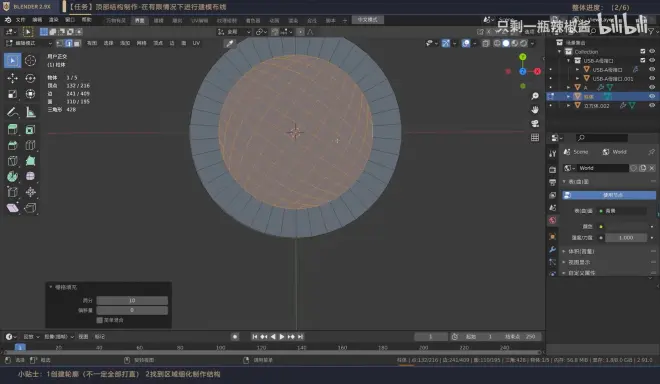
Task: Click the blue Use Nodes button
Action: coord(609,195)
